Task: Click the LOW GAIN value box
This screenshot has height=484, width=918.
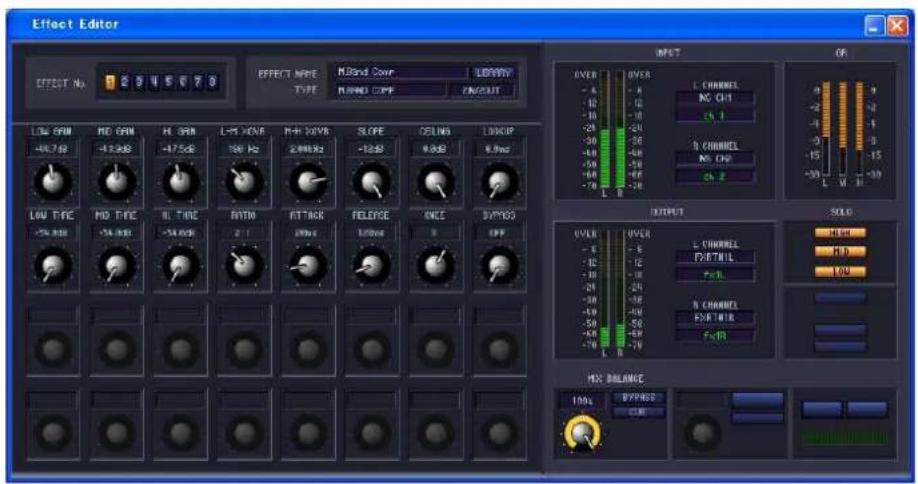Action: [52, 149]
